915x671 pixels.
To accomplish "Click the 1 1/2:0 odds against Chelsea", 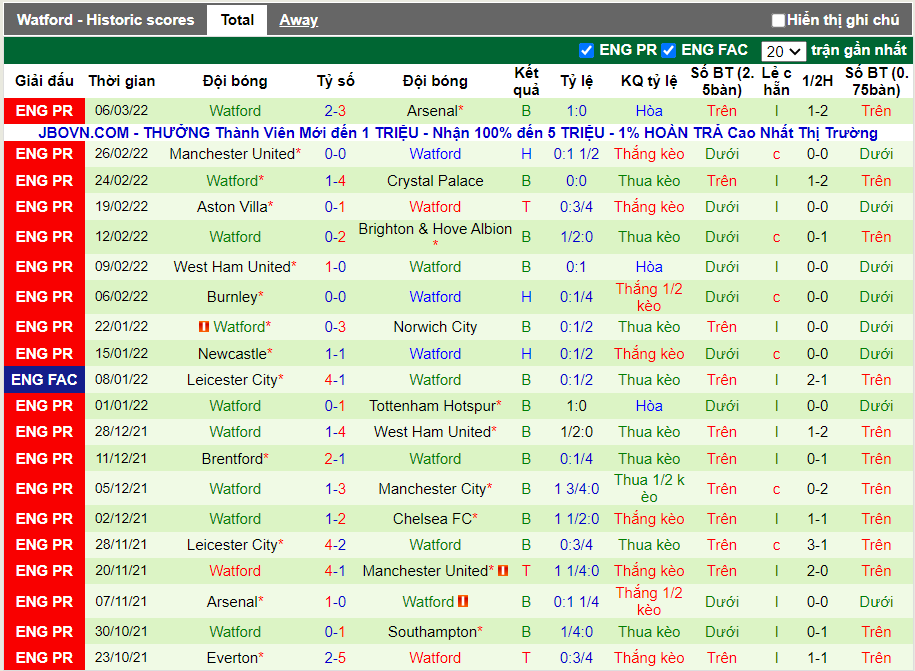I will [x=577, y=519].
